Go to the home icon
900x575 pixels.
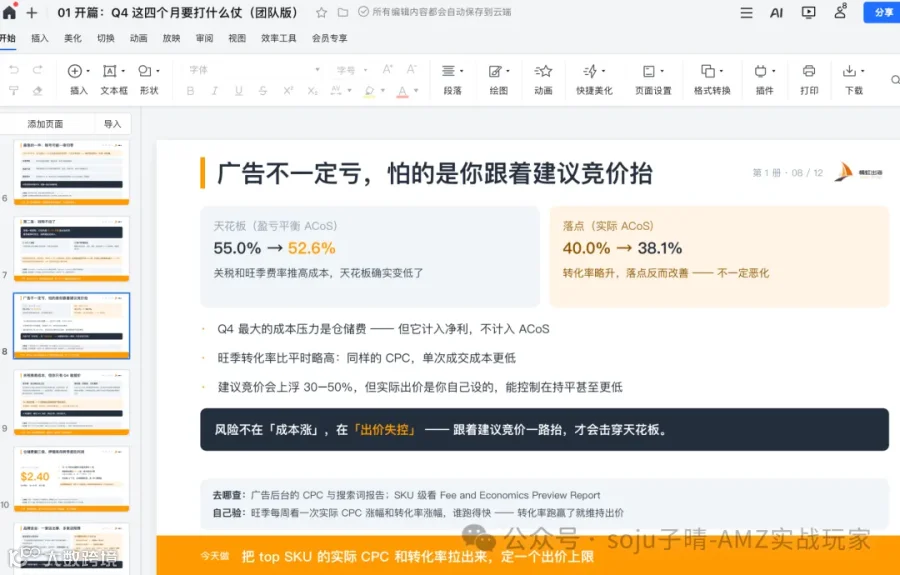click(9, 12)
